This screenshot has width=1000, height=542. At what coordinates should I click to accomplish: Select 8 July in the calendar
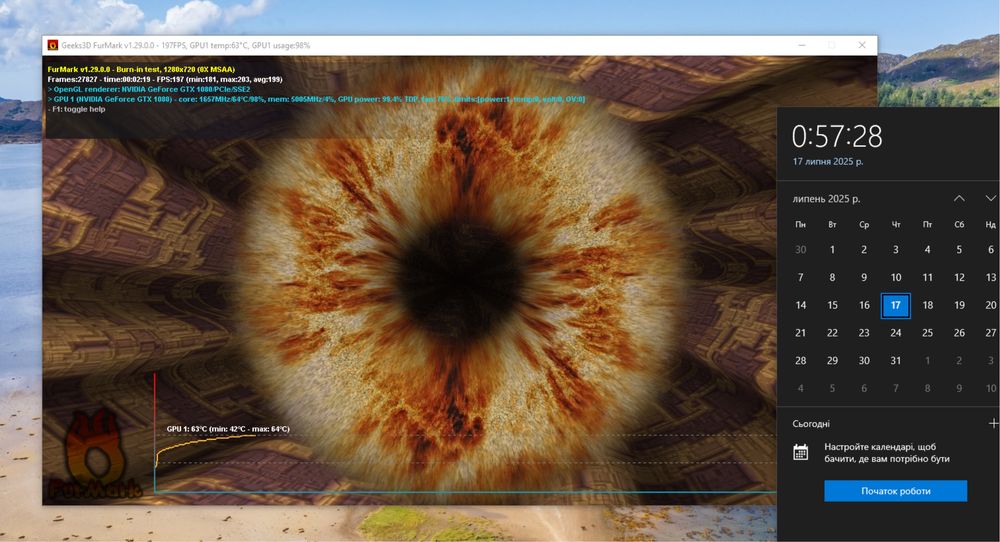[x=832, y=277]
